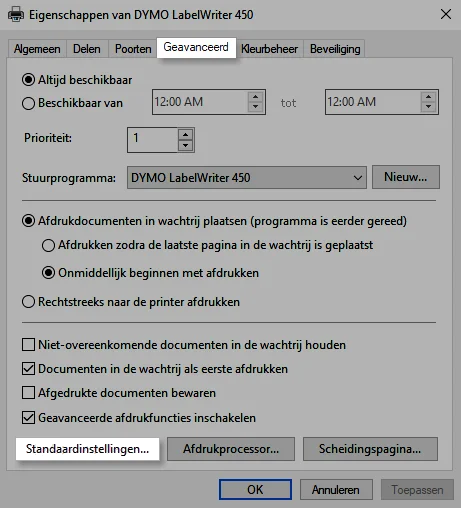Expand the Stuurprogramma driver dropdown
The height and width of the screenshot is (508, 461).
(247, 178)
